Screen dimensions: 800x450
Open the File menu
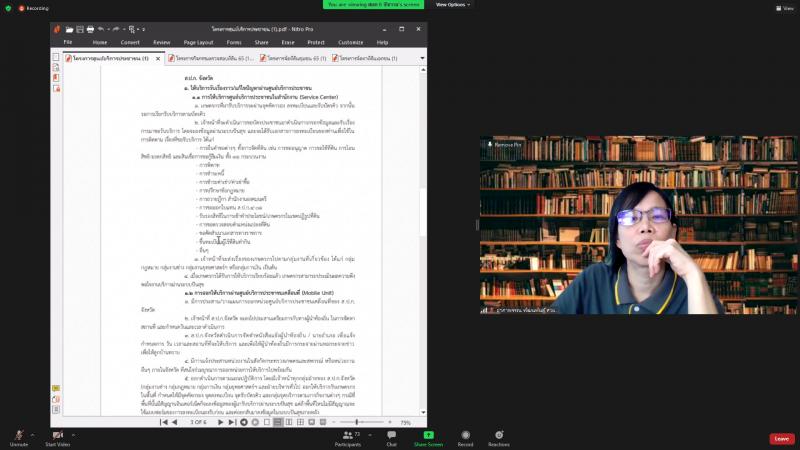68,42
